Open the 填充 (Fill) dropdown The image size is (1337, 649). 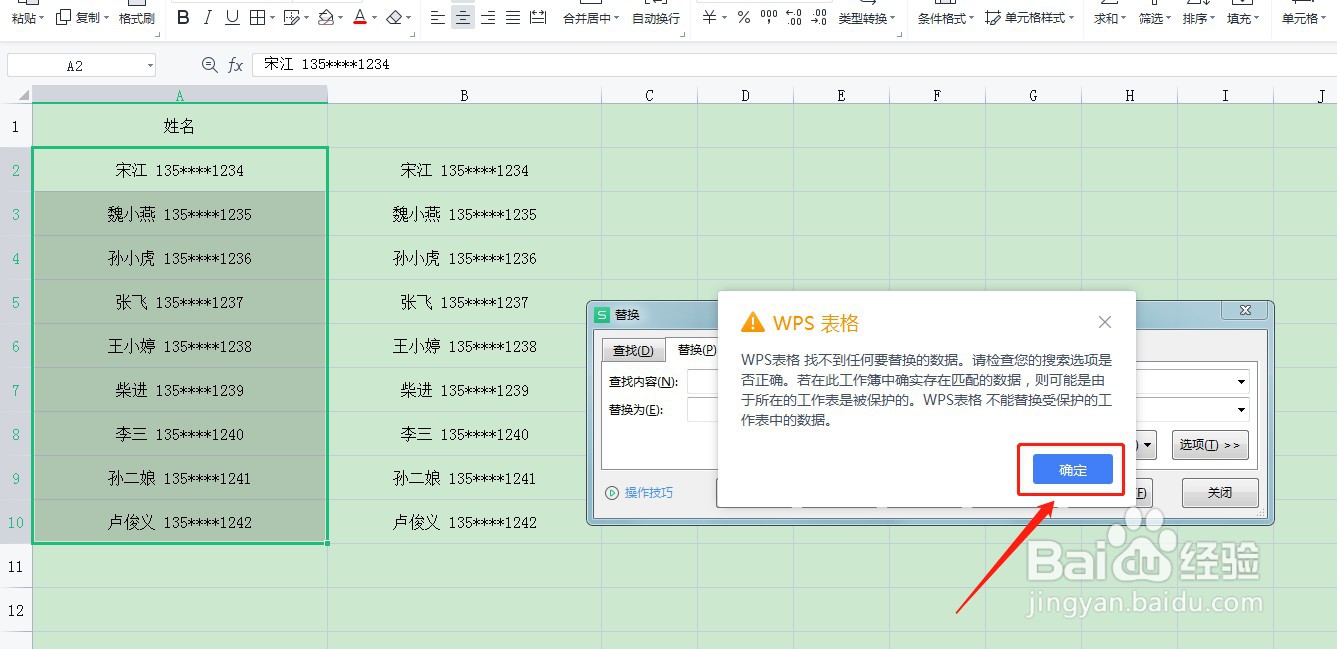coord(1242,17)
